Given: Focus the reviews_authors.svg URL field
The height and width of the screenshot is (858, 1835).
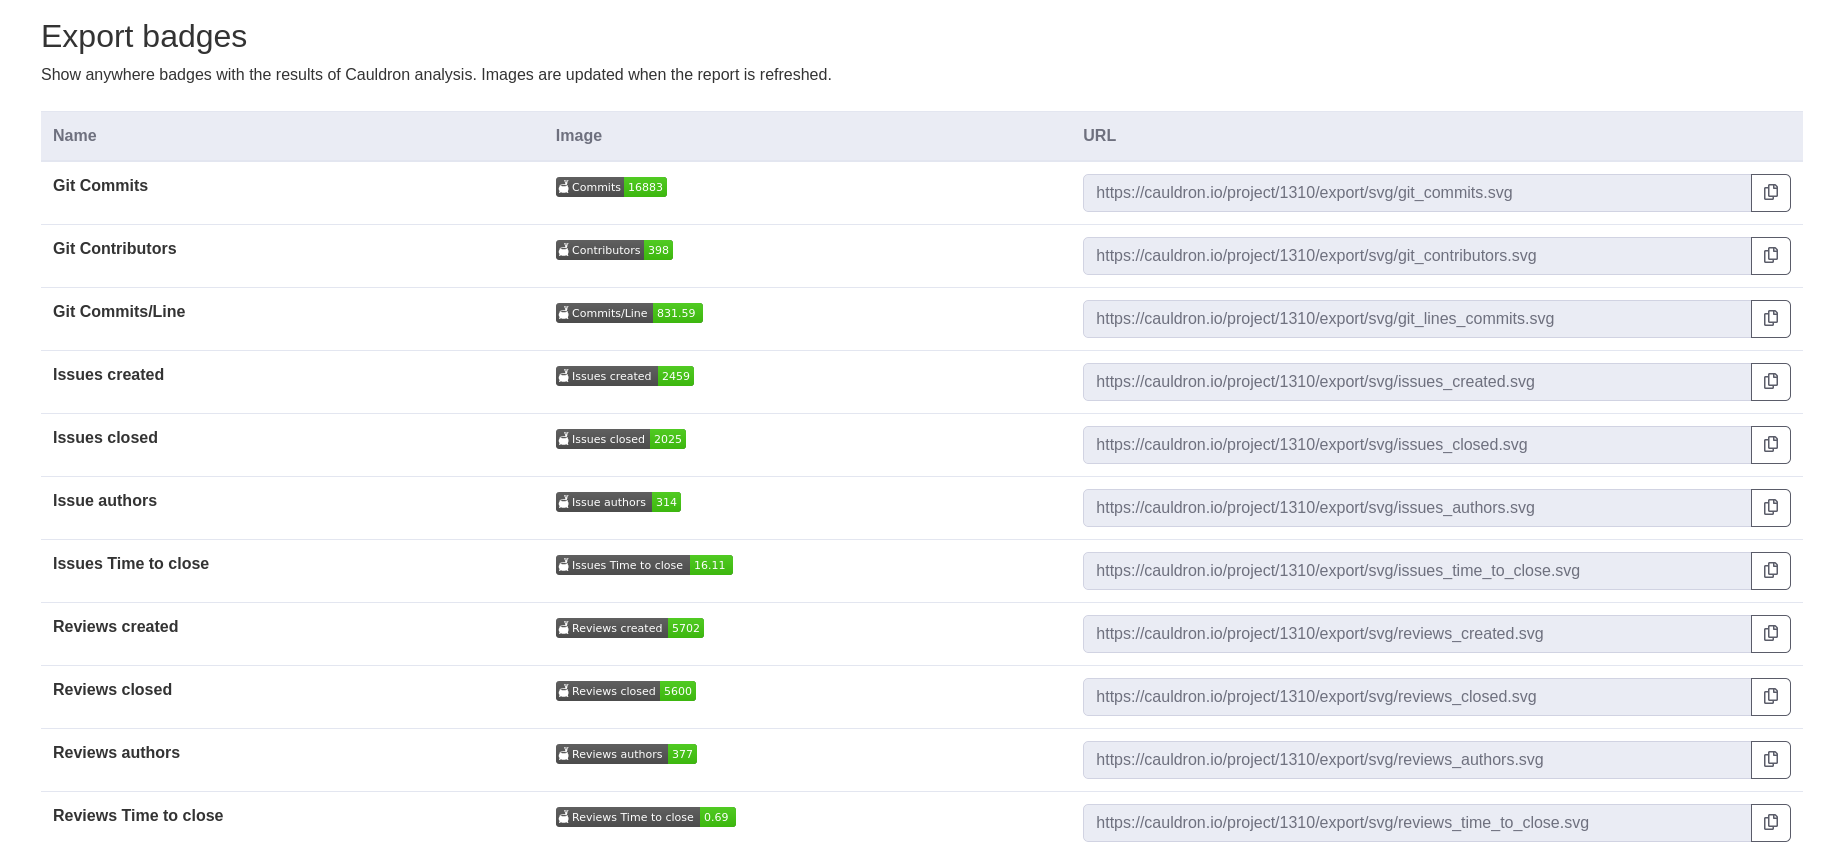Looking at the screenshot, I should pos(1417,760).
